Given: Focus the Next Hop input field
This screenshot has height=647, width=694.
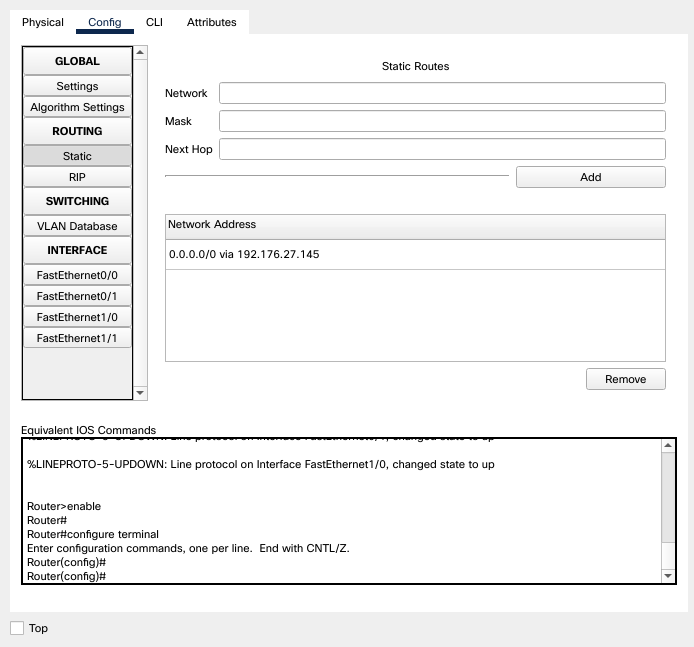Looking at the screenshot, I should (x=442, y=149).
